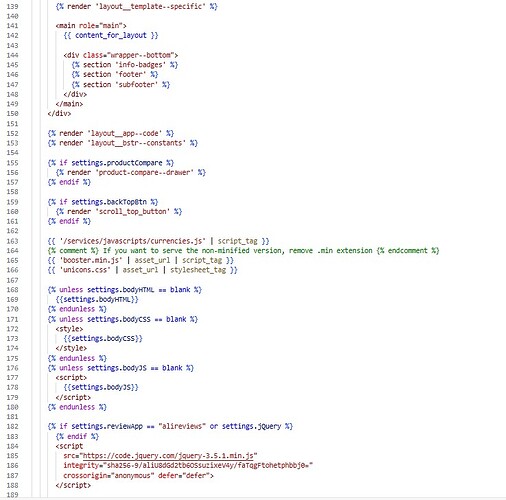506x500 pixels.
Task: Click the integrity sha256 attribute line
Action: [188, 465]
